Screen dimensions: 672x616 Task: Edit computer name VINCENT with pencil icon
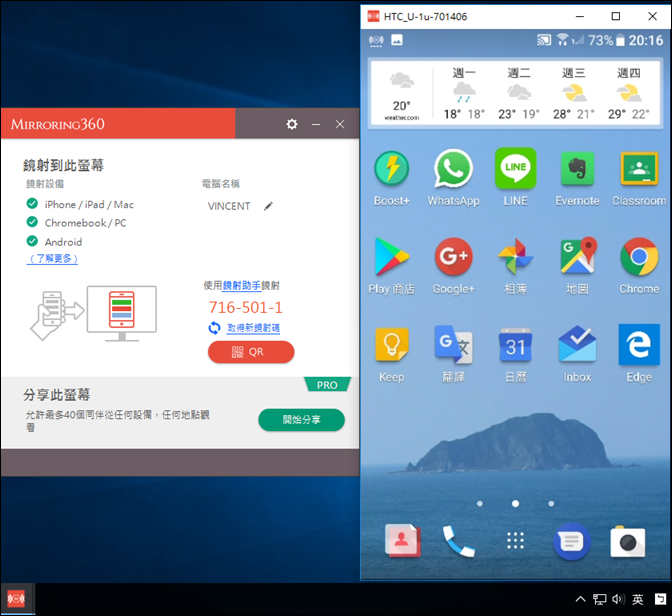click(268, 206)
